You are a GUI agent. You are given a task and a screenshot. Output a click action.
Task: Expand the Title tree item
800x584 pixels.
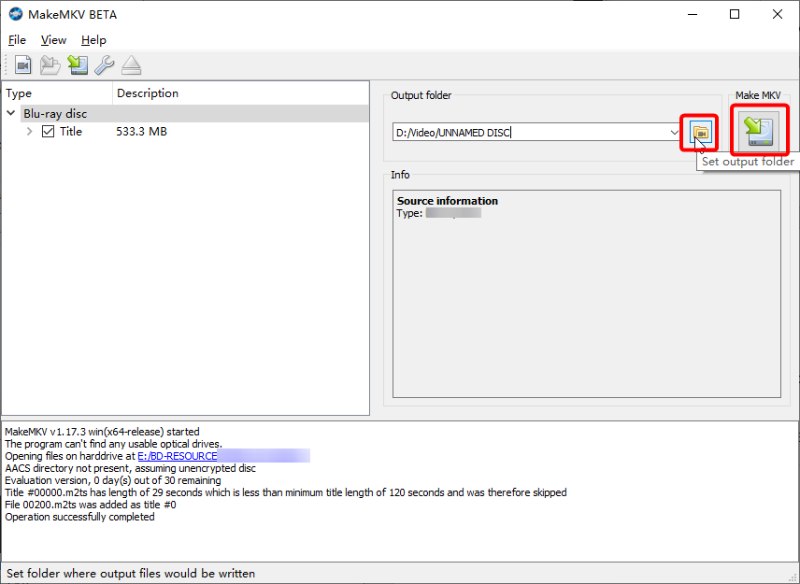(x=30, y=132)
